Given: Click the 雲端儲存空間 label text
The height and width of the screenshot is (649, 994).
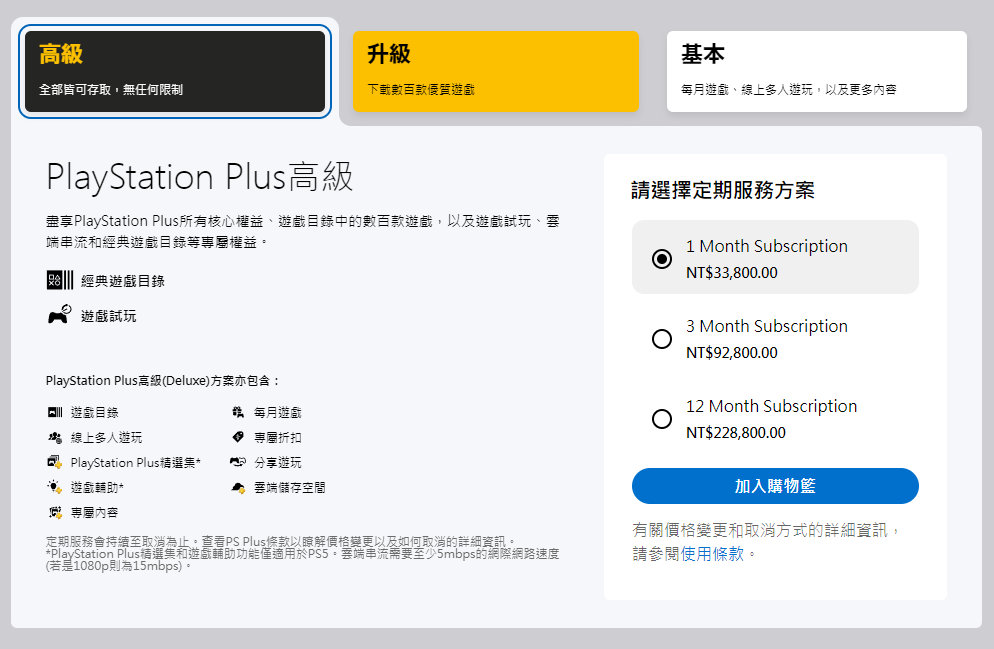Looking at the screenshot, I should coord(290,487).
